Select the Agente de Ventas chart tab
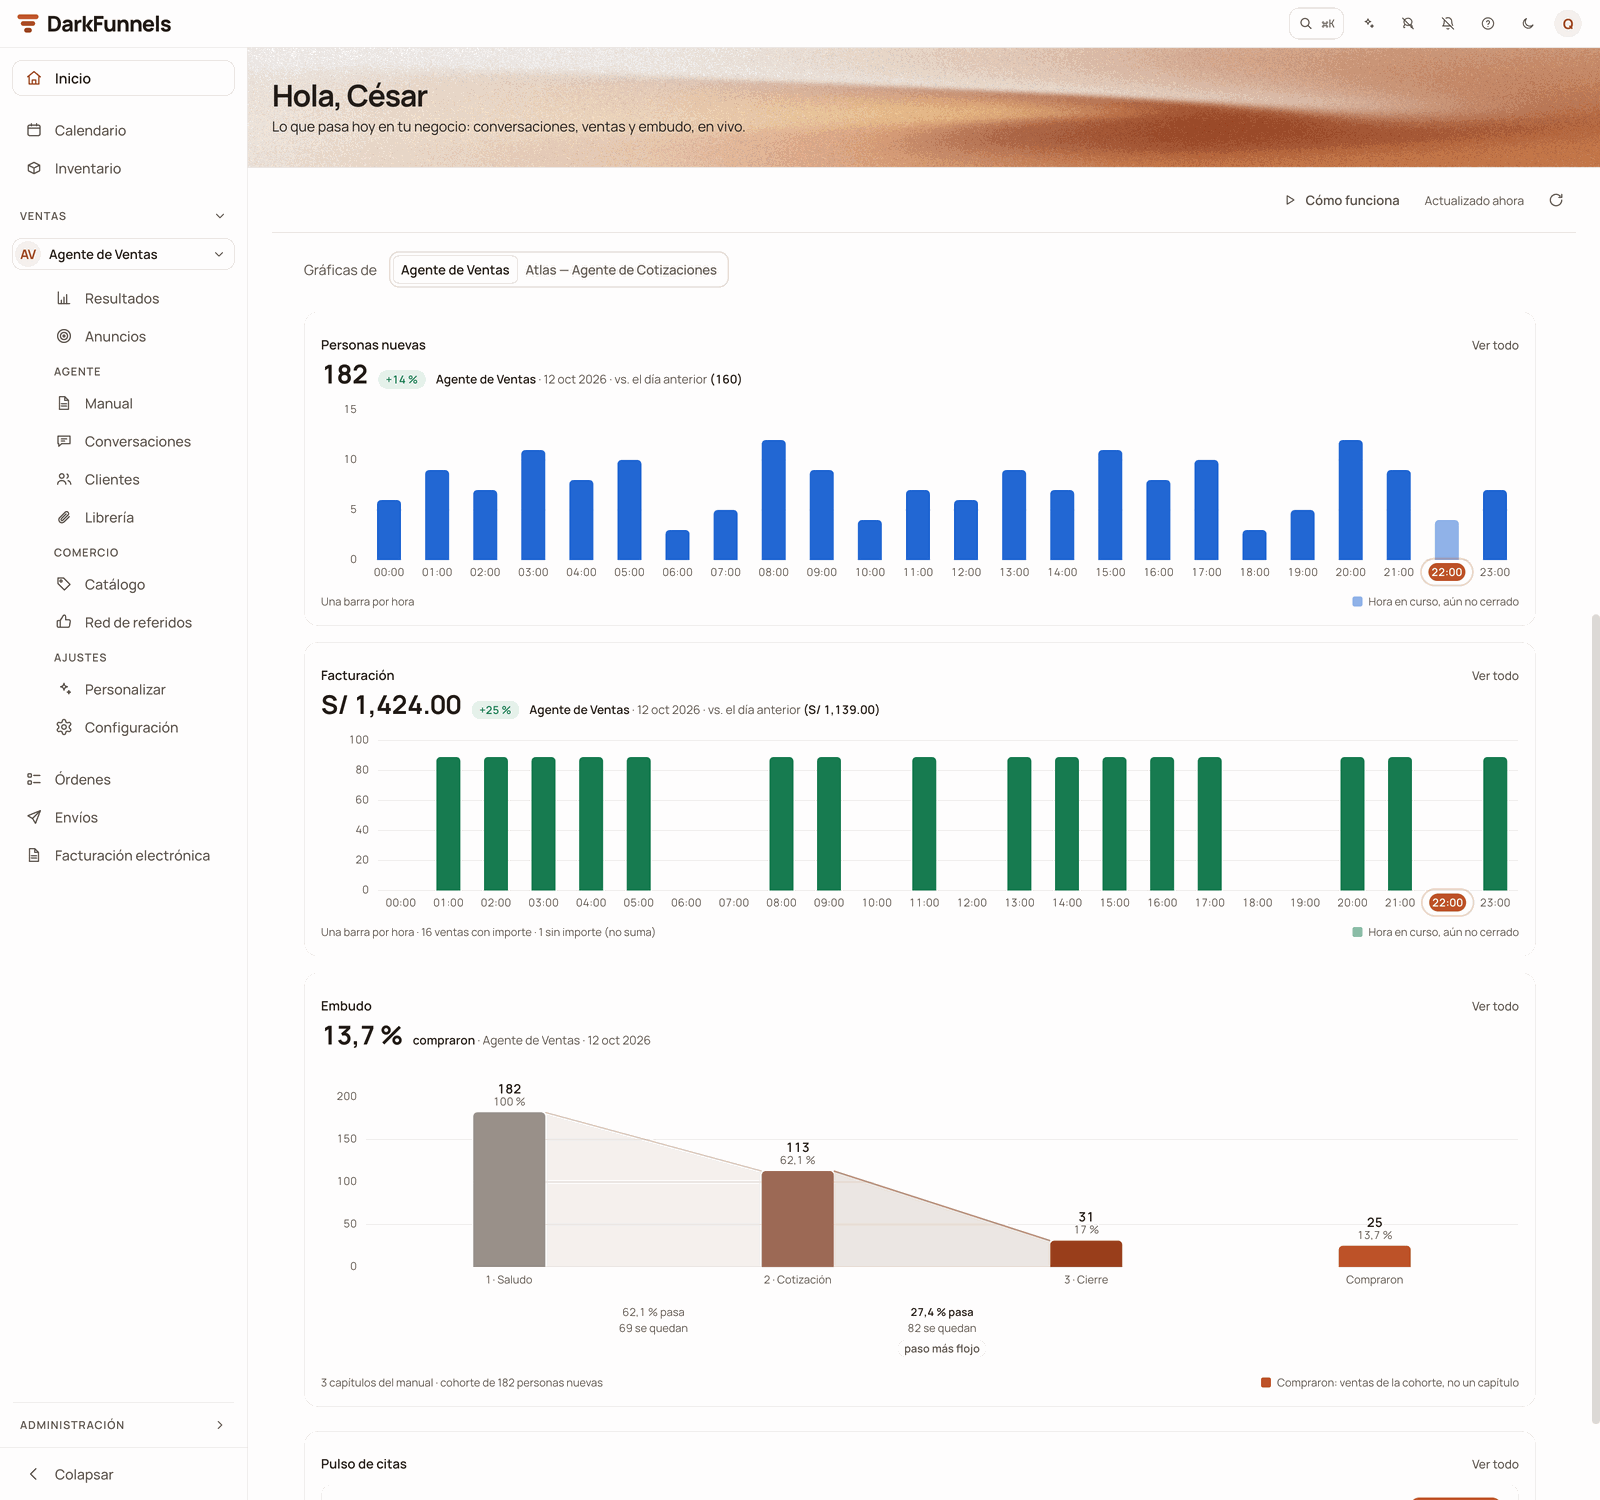 [x=455, y=270]
